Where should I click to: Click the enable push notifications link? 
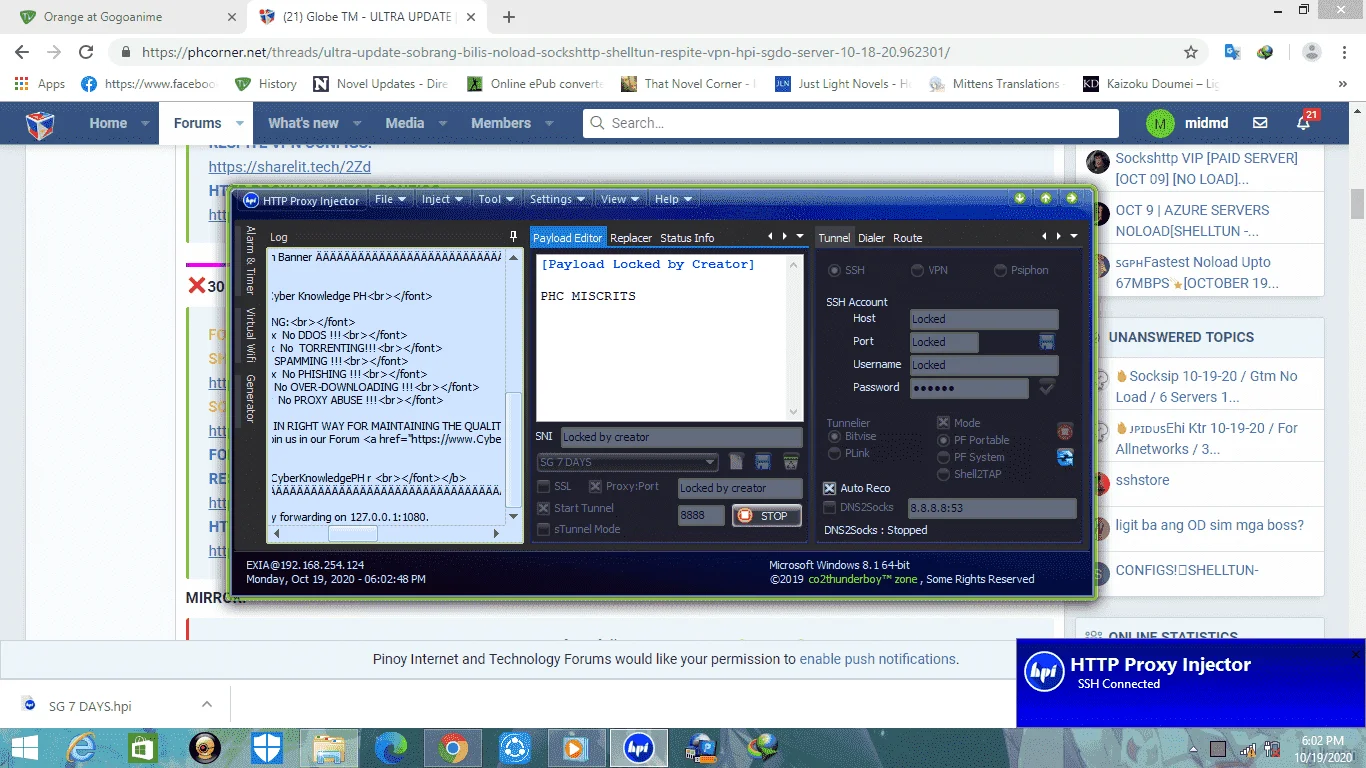pyautogui.click(x=877, y=659)
